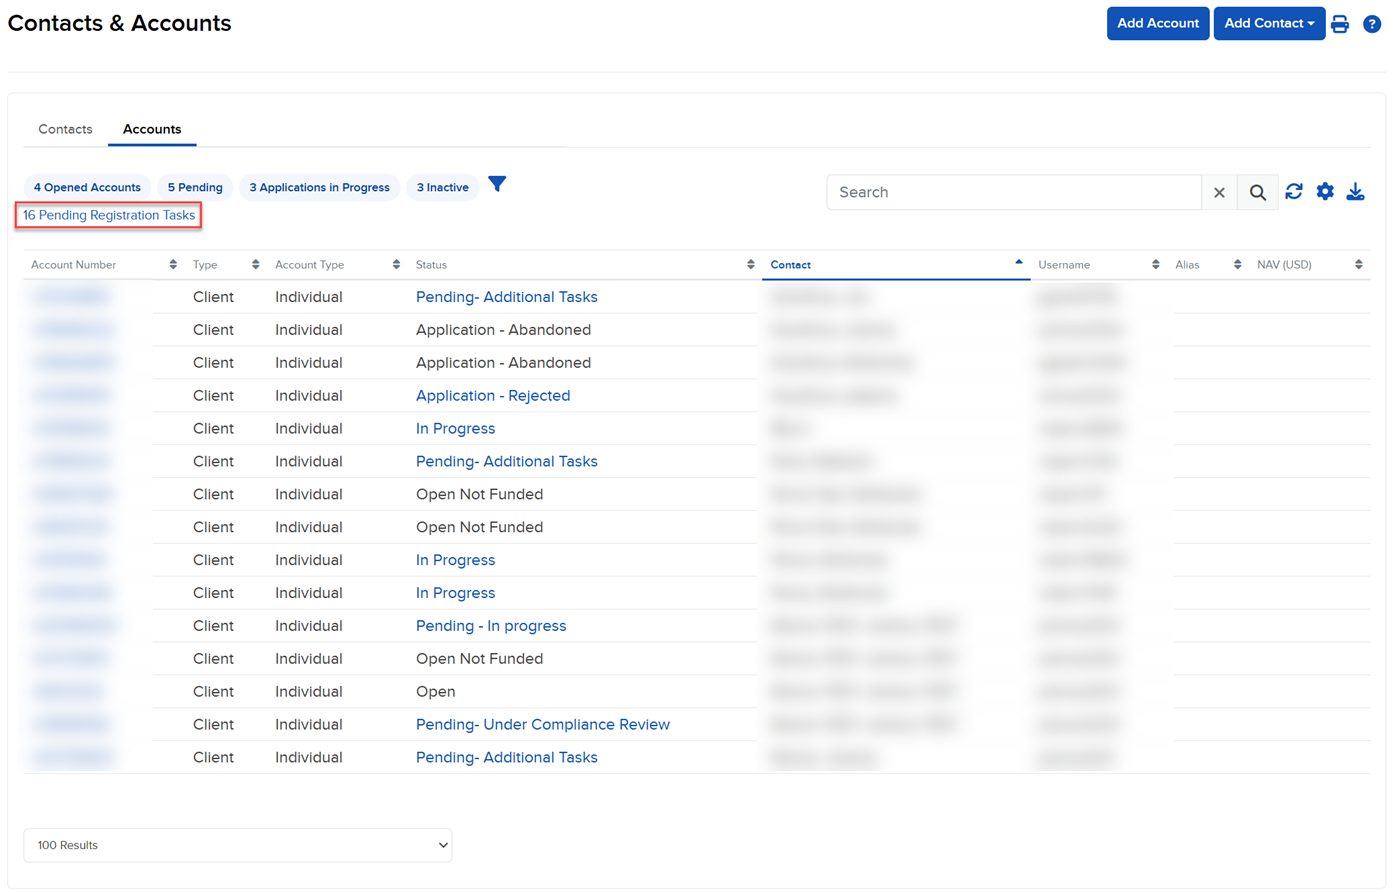This screenshot has height=892, width=1399.
Task: Open 16 Pending Registration Tasks
Action: 108,215
